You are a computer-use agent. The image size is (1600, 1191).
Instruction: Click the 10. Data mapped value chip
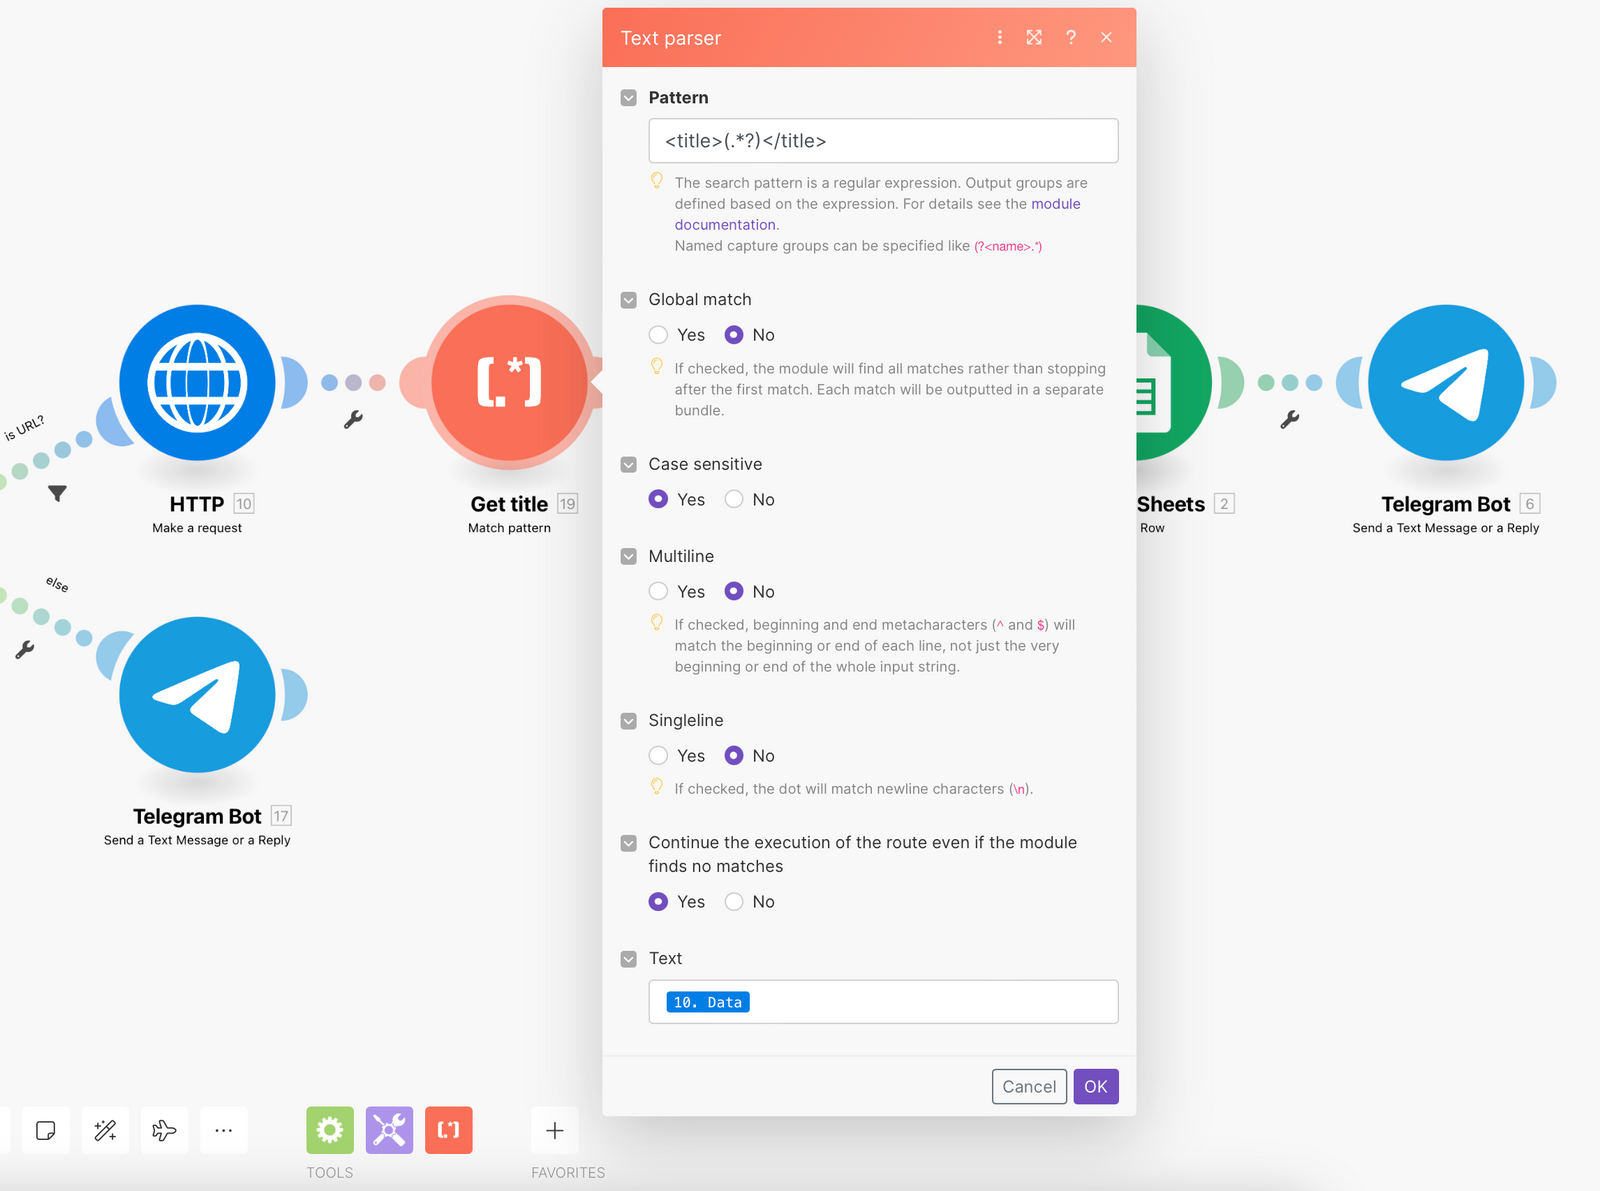pyautogui.click(x=707, y=1001)
